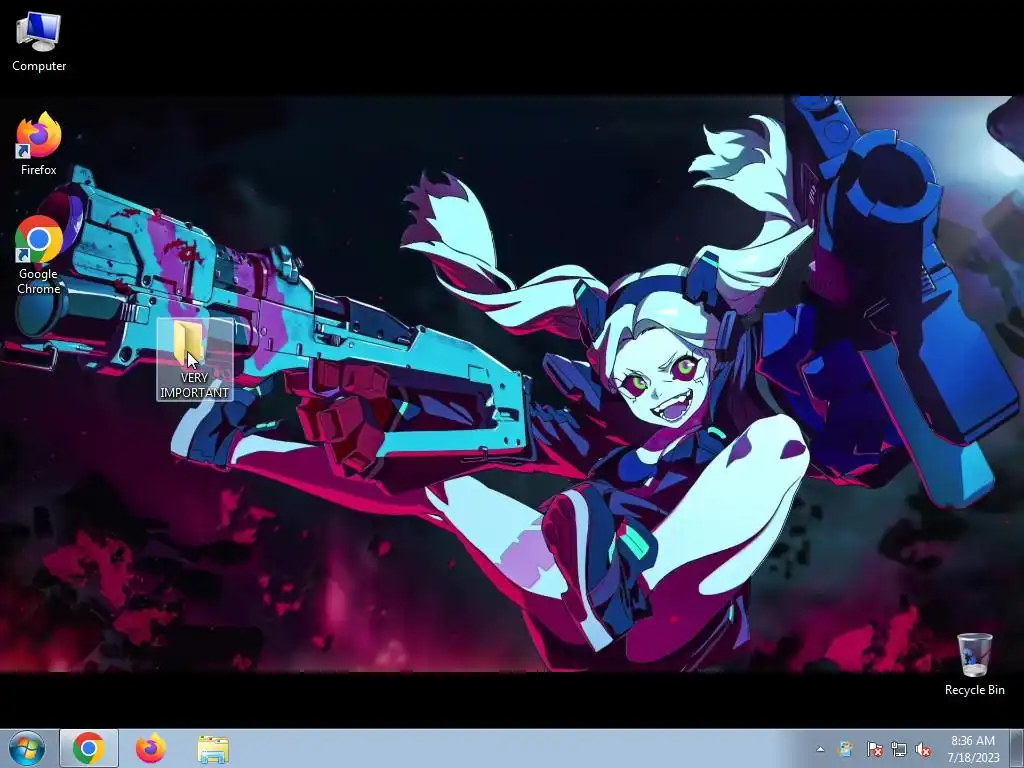Viewport: 1024px width, 768px height.
Task: Open Chrome from the taskbar
Action: pyautogui.click(x=89, y=748)
